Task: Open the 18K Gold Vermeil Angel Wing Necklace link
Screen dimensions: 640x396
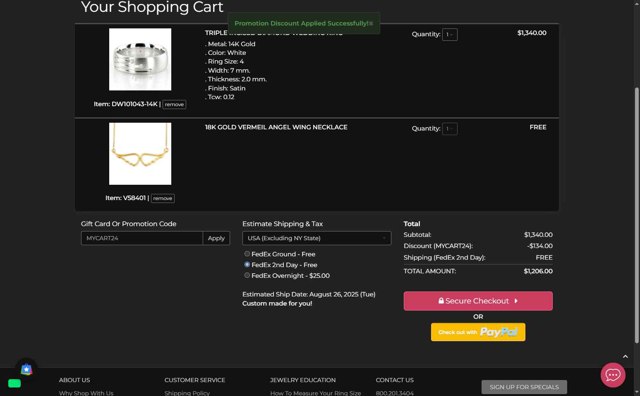Action: click(276, 127)
